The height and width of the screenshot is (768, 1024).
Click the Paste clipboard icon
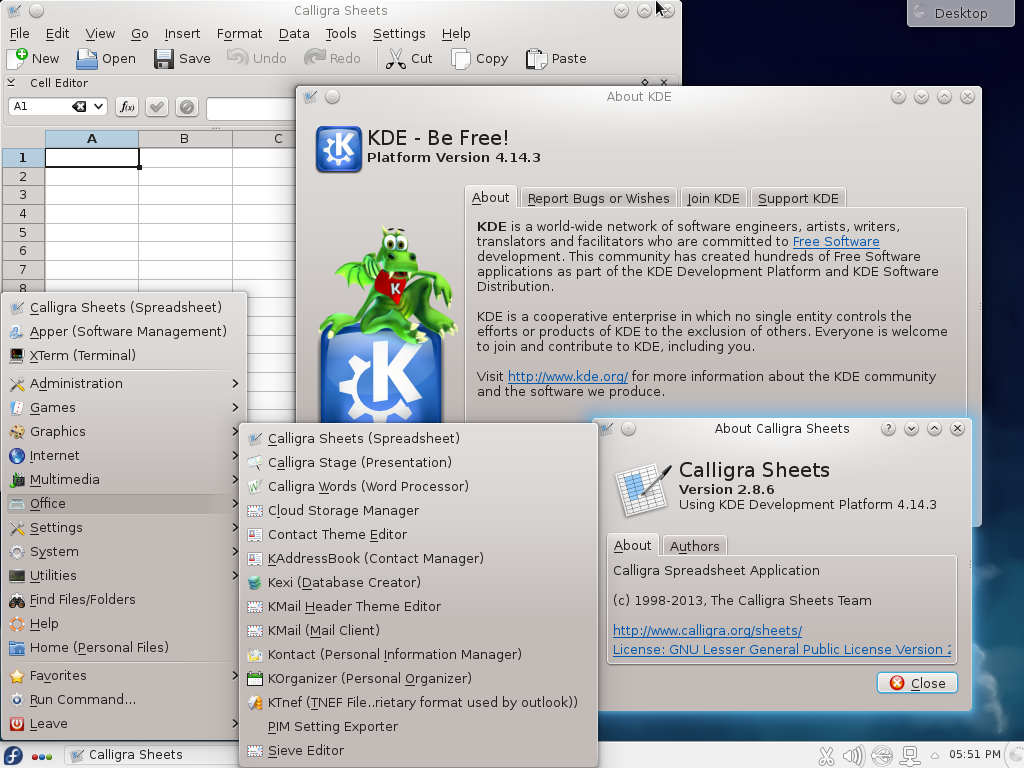pyautogui.click(x=536, y=59)
